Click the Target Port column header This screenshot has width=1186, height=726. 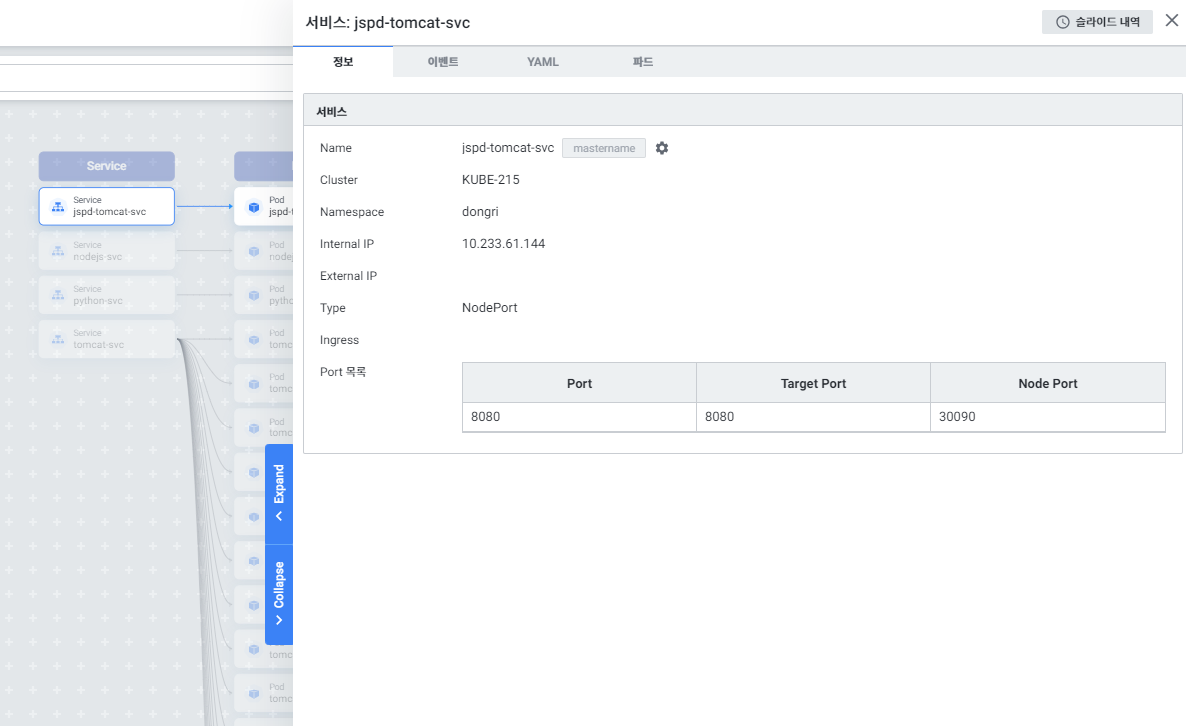click(x=813, y=383)
